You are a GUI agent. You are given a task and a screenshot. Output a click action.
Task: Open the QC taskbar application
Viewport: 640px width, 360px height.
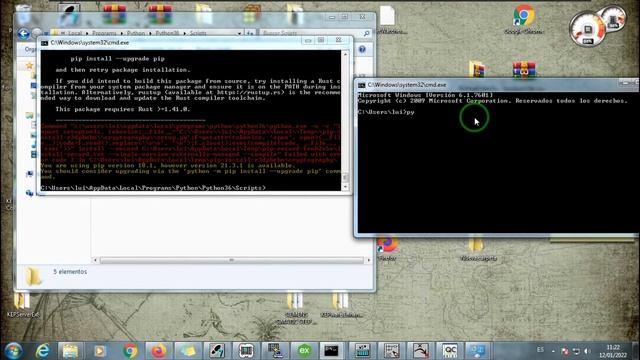pos(449,351)
